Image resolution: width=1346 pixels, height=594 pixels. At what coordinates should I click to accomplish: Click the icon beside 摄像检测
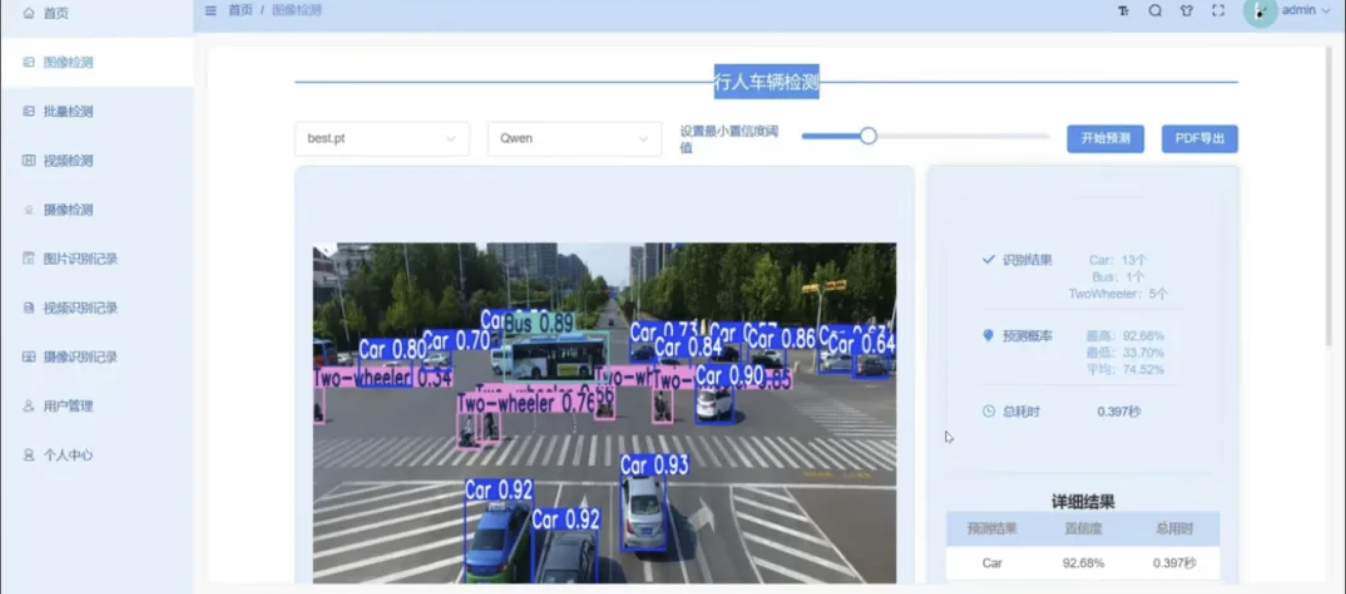28,209
